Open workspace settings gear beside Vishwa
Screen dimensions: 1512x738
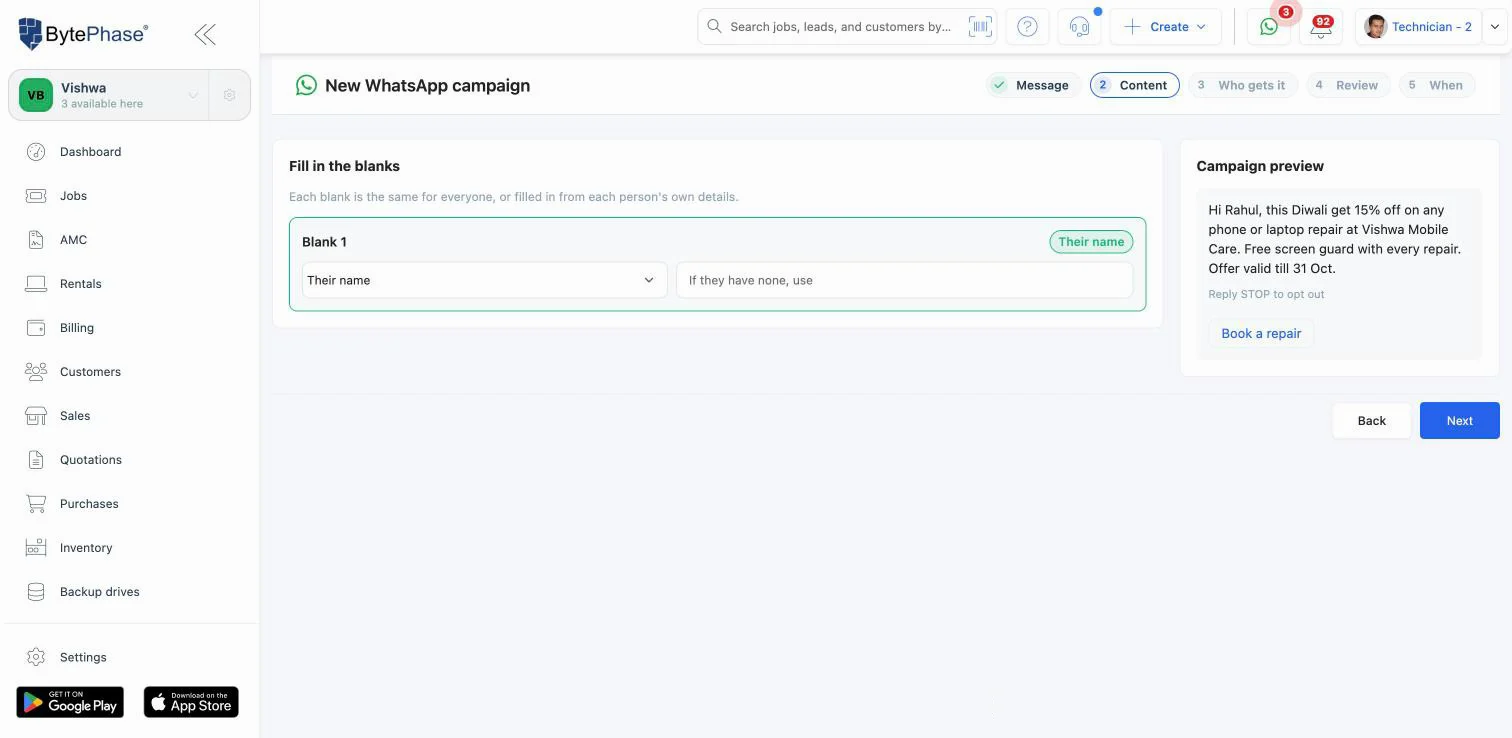click(x=229, y=95)
